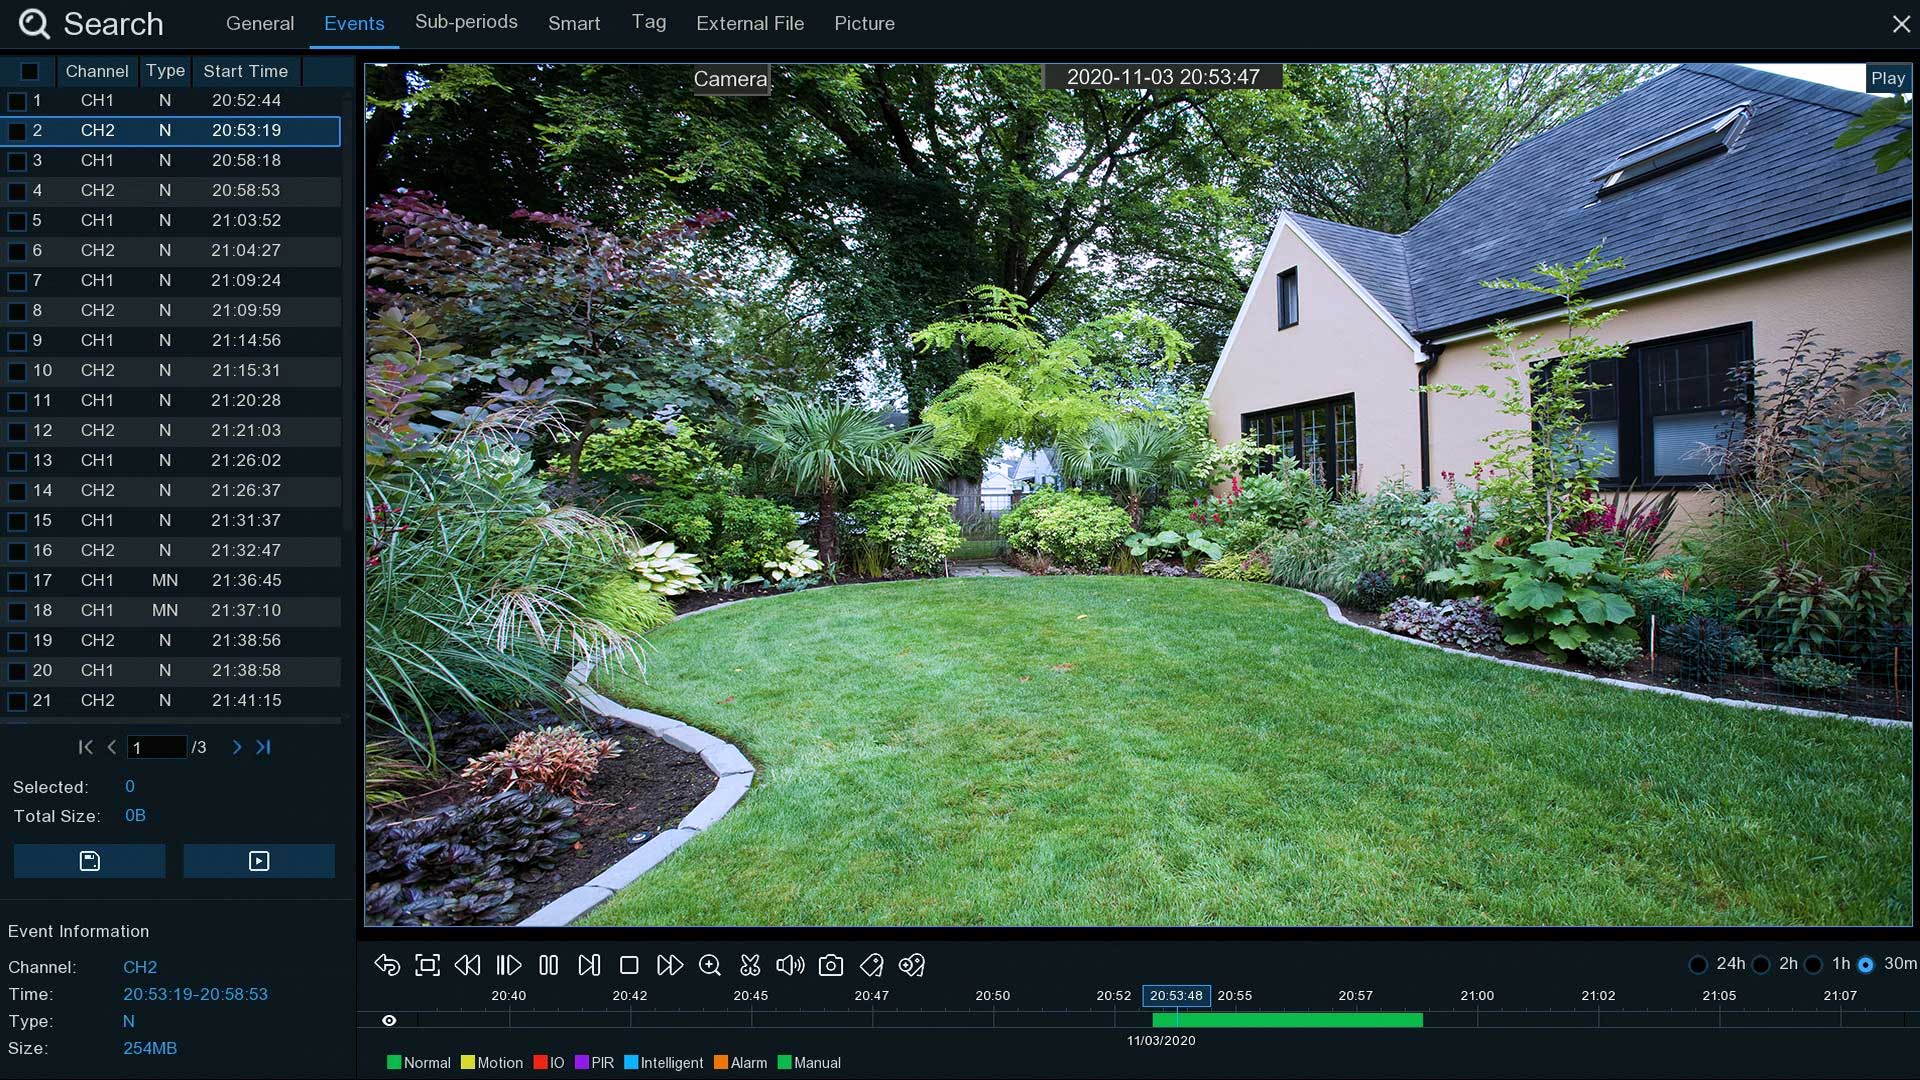Select the 1h timeline range option
Image resolution: width=1920 pixels, height=1080 pixels.
click(1814, 965)
